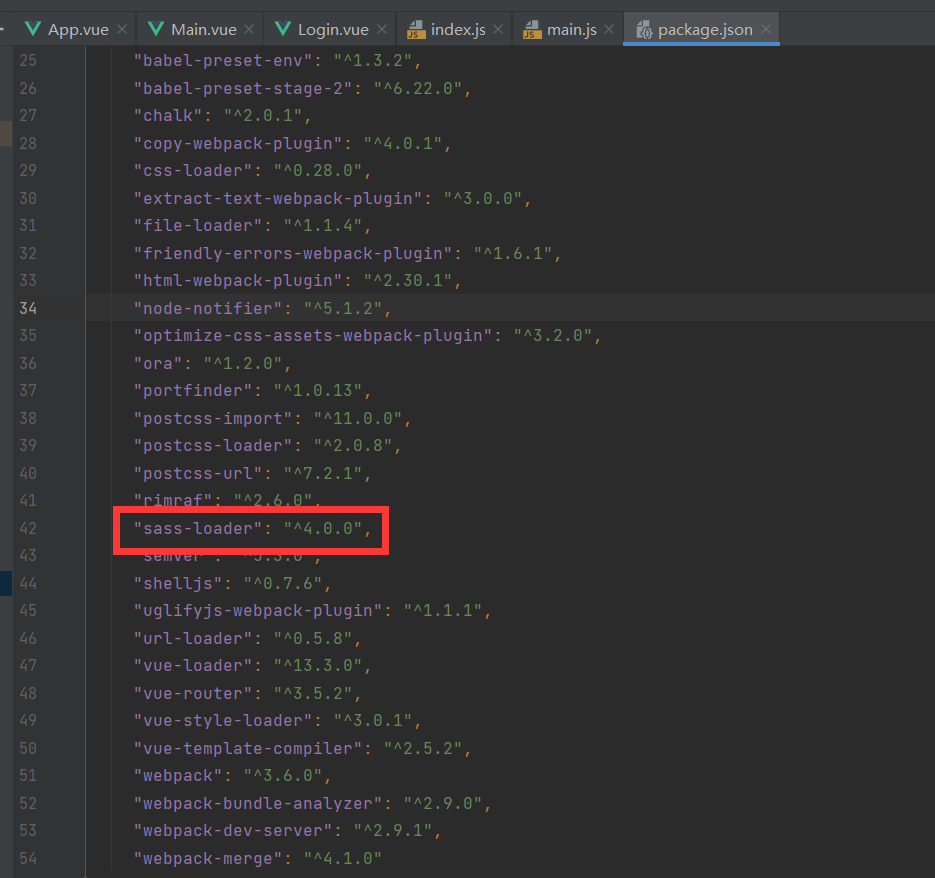Screen dimensions: 935x878
Task: Click the "css-loader" key
Action: click(x=193, y=171)
